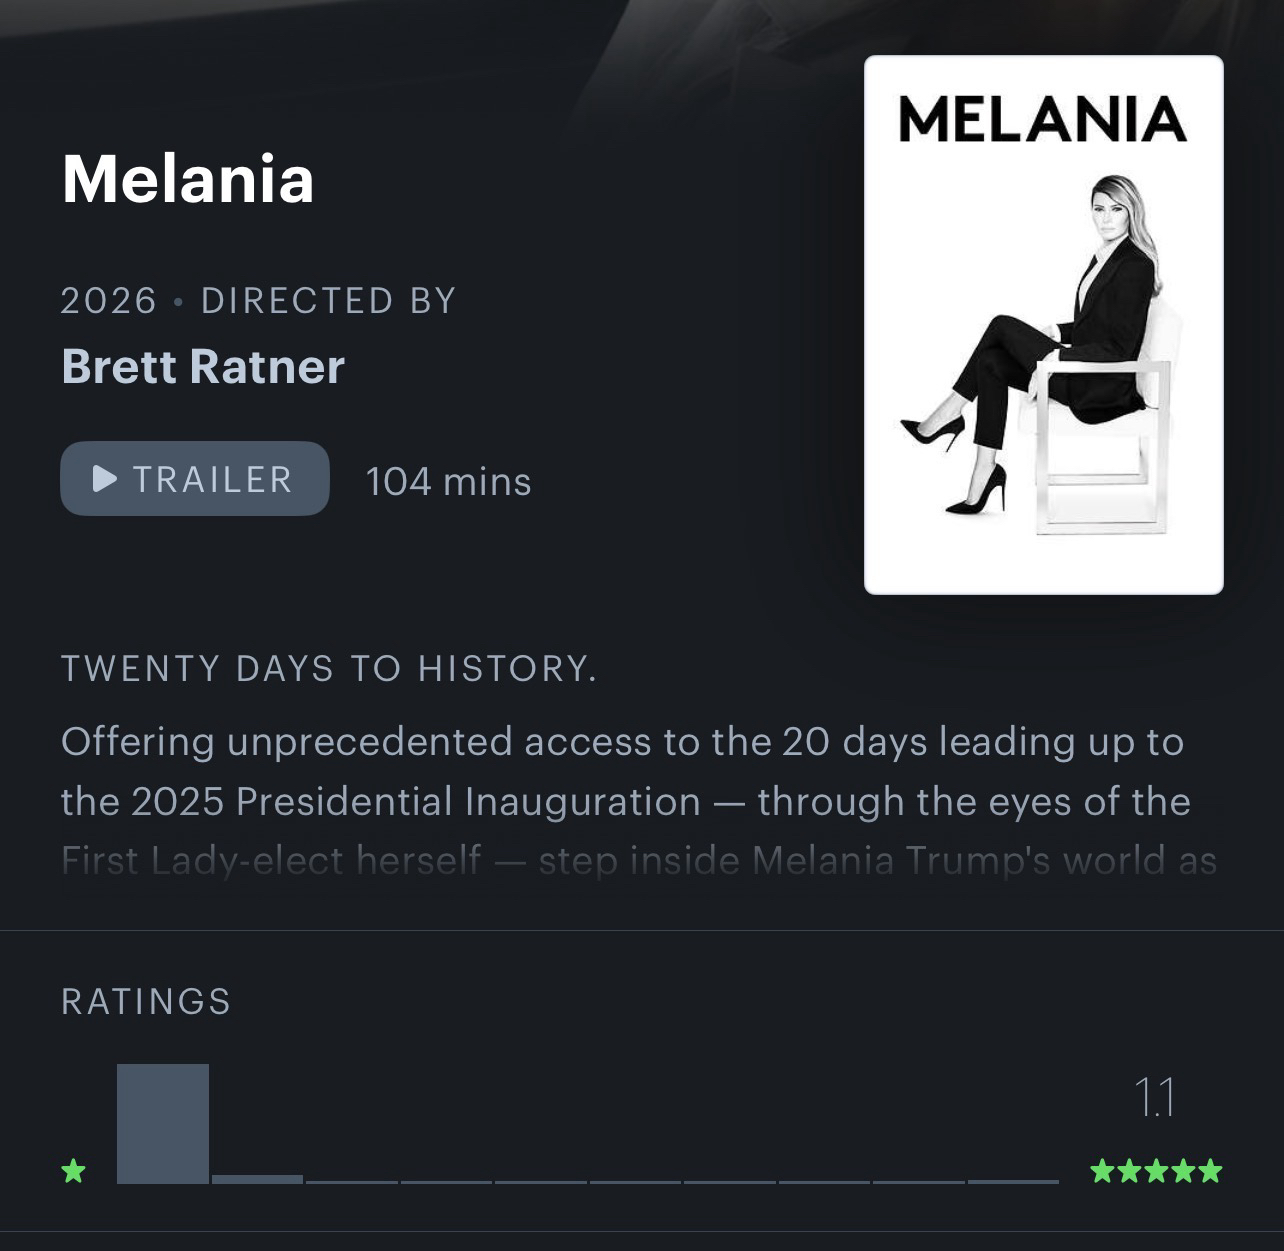Open the Ratings section header
The width and height of the screenshot is (1284, 1251).
coord(146,1001)
